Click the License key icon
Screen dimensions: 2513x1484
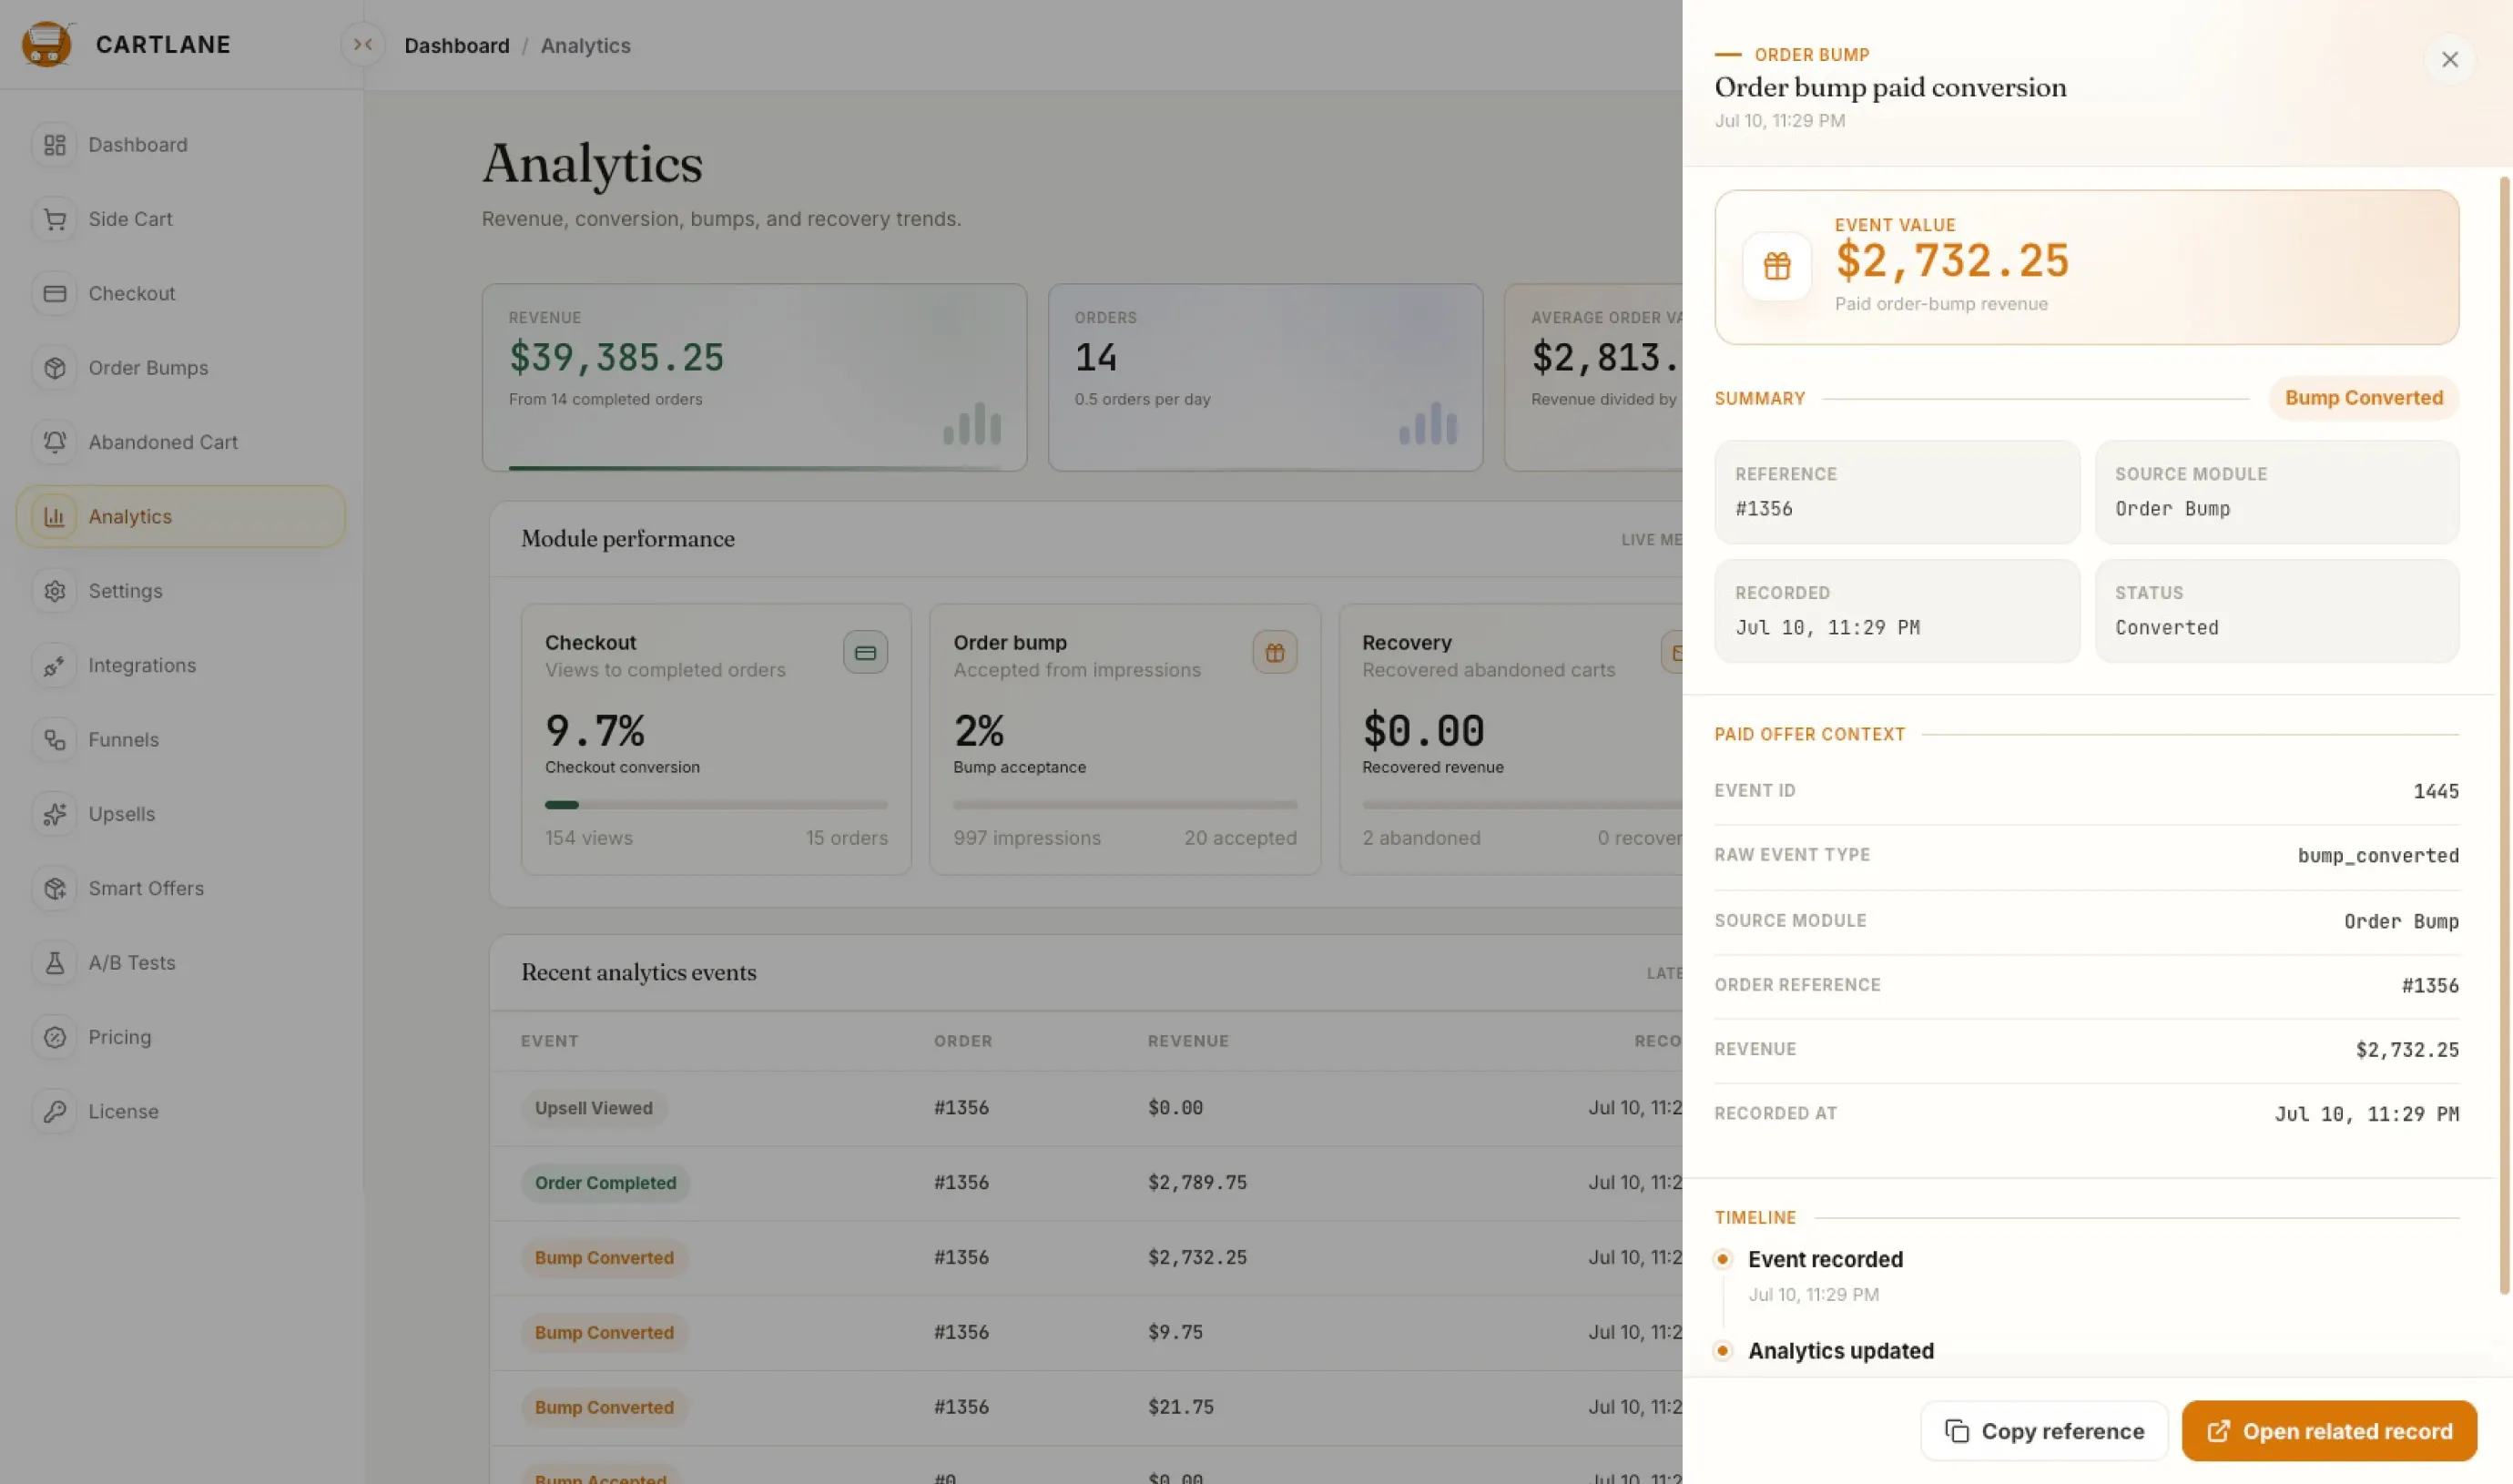55,1111
